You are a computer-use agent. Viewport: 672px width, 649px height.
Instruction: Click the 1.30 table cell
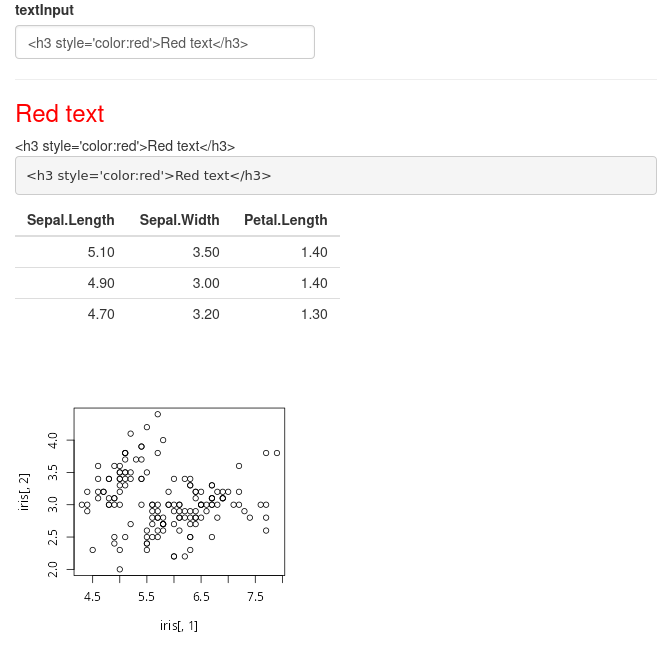pyautogui.click(x=314, y=314)
